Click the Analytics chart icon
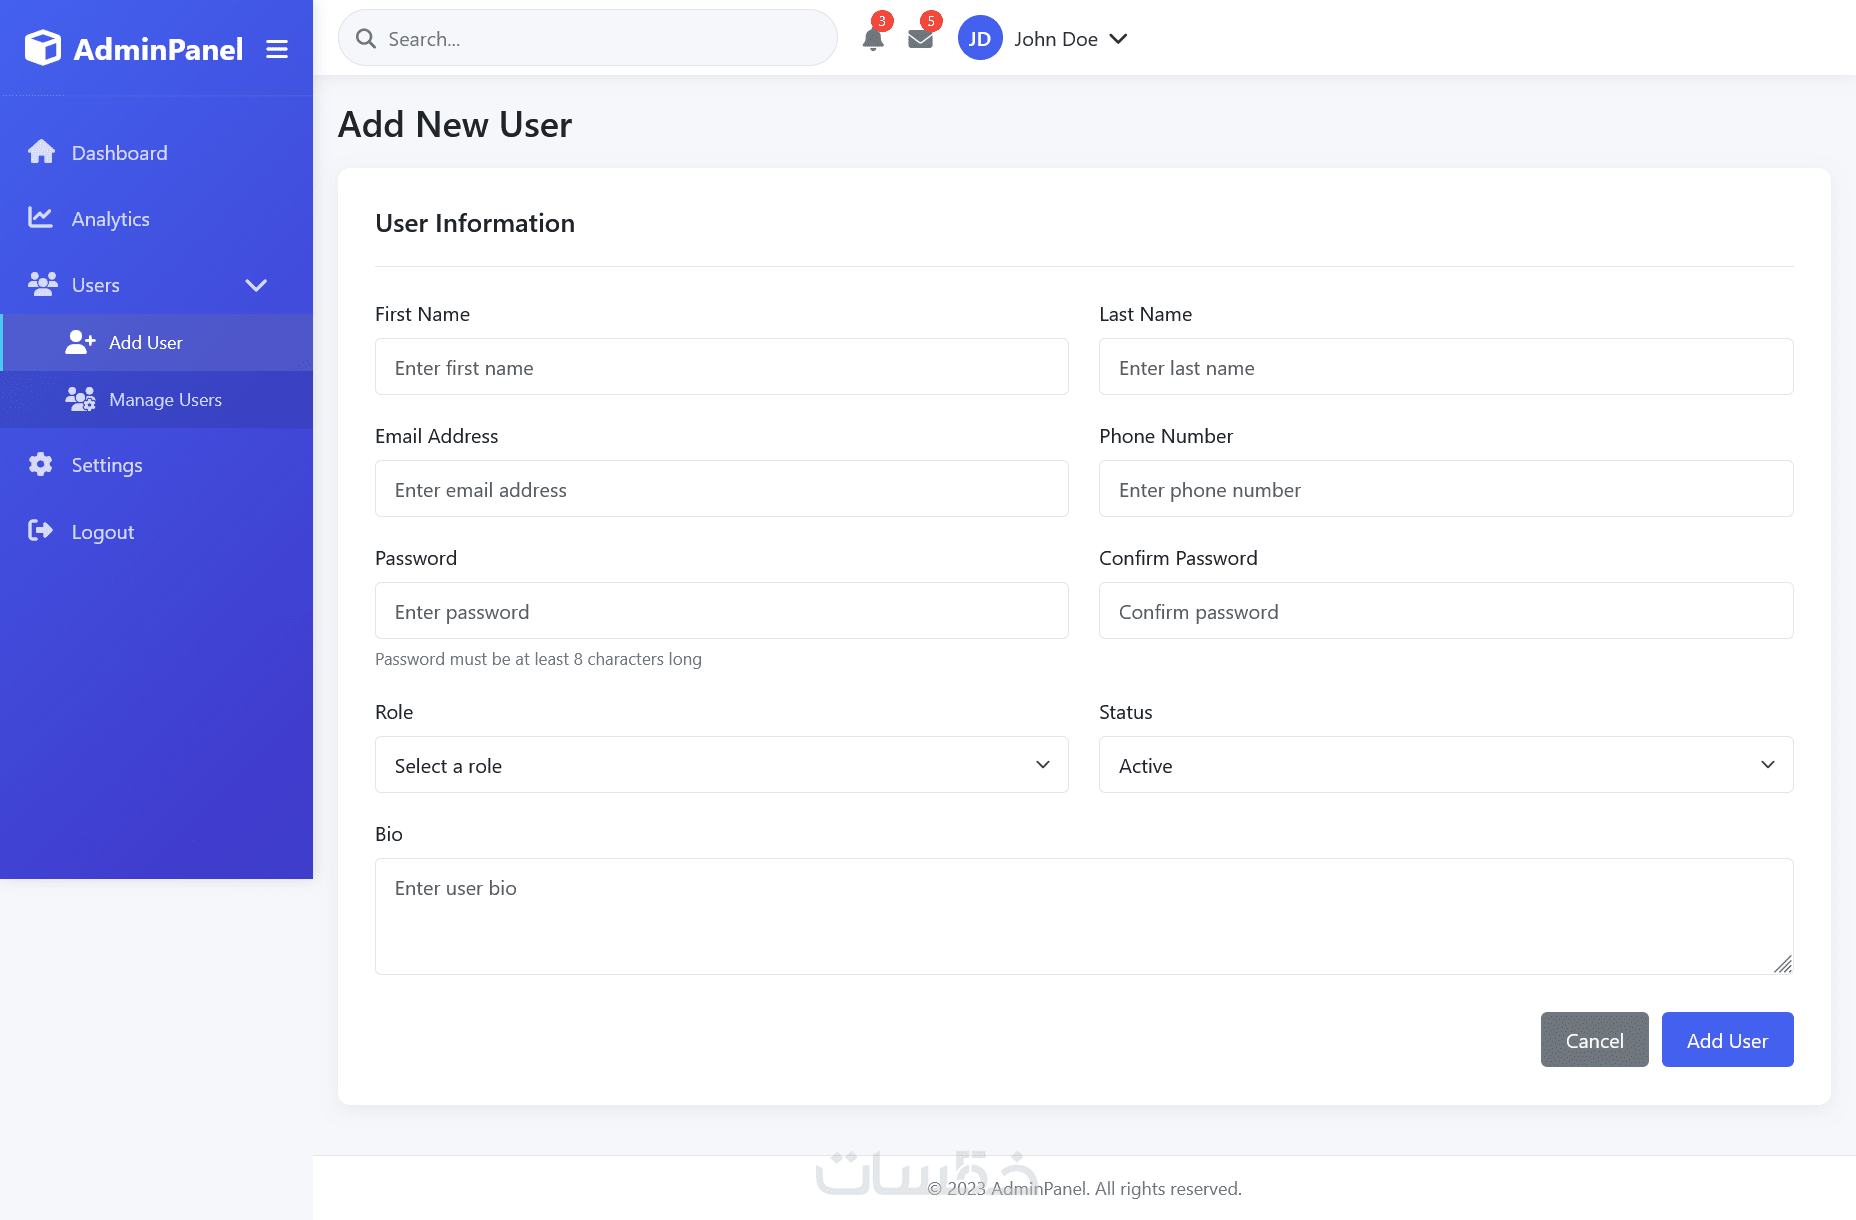 (x=40, y=218)
